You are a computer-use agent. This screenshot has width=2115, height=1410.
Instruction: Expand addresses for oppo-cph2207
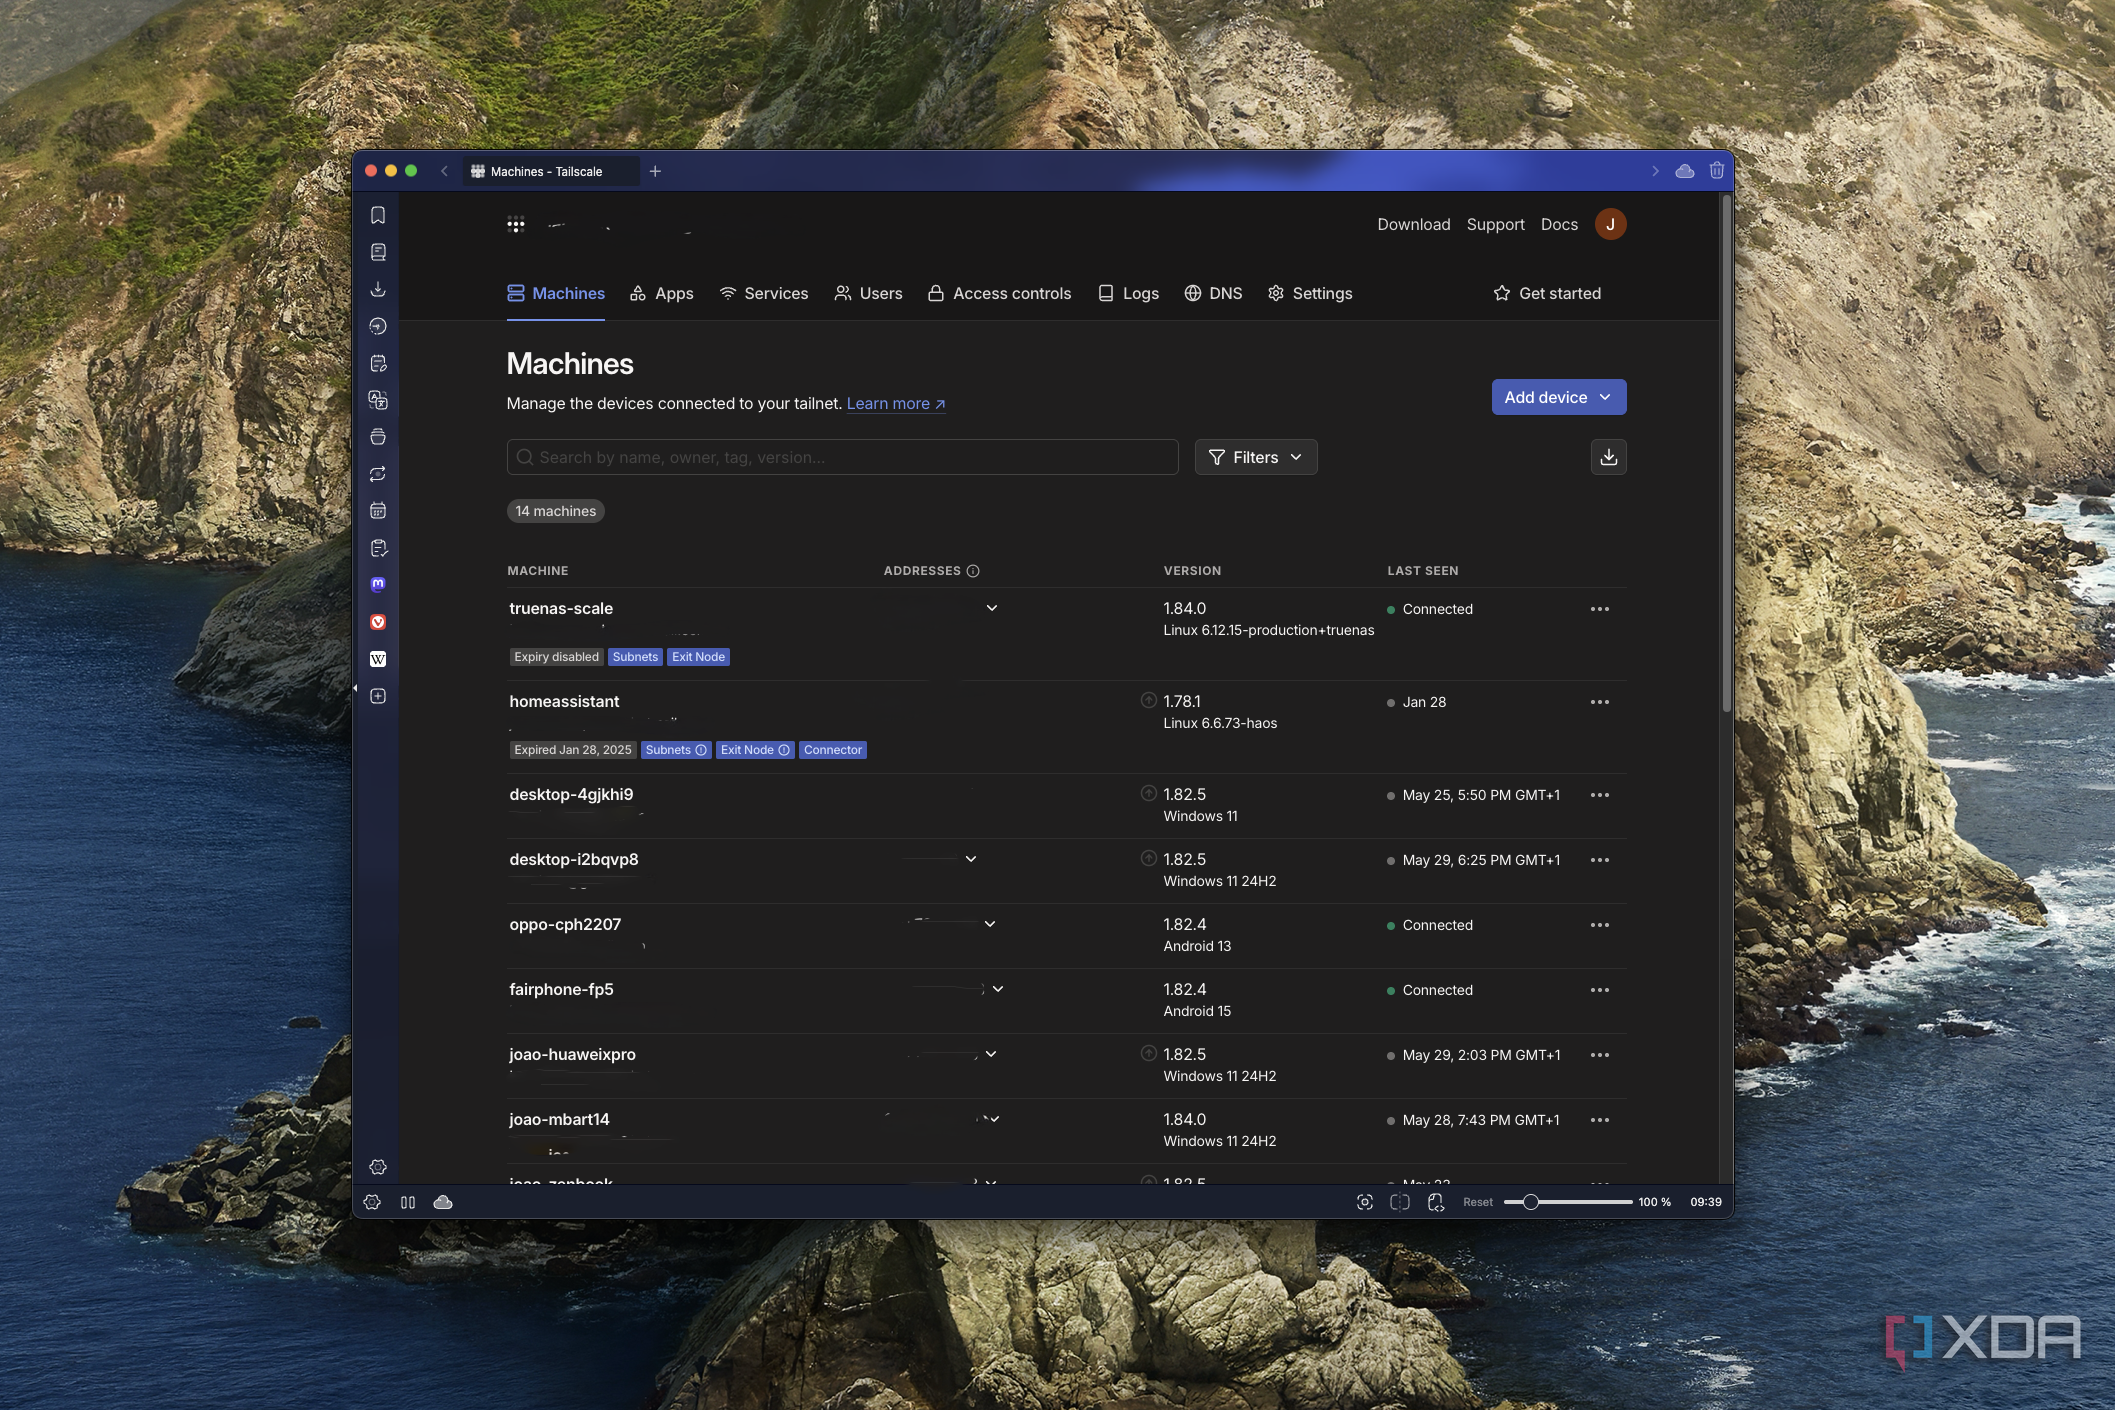pyautogui.click(x=990, y=924)
